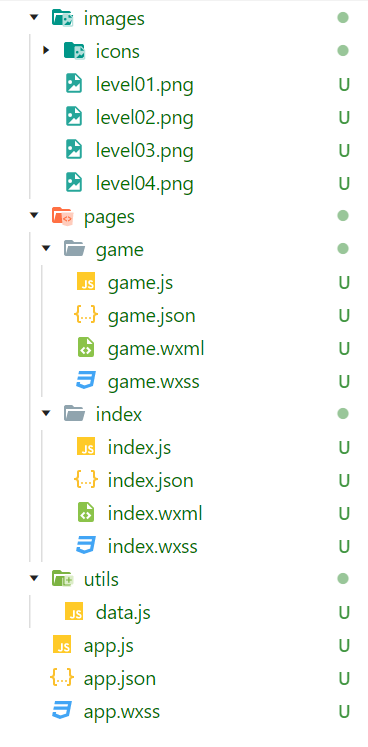Click the green status dot beside images

coord(343,18)
